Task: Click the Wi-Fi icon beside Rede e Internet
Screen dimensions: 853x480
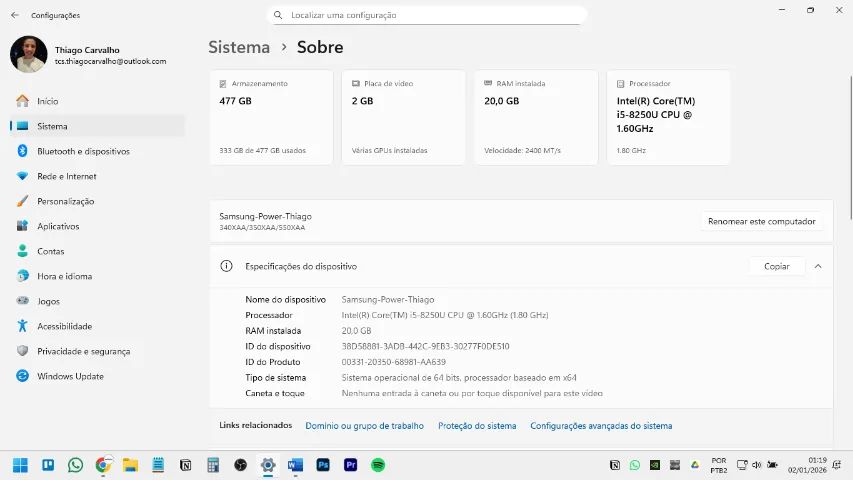Action: coord(22,176)
